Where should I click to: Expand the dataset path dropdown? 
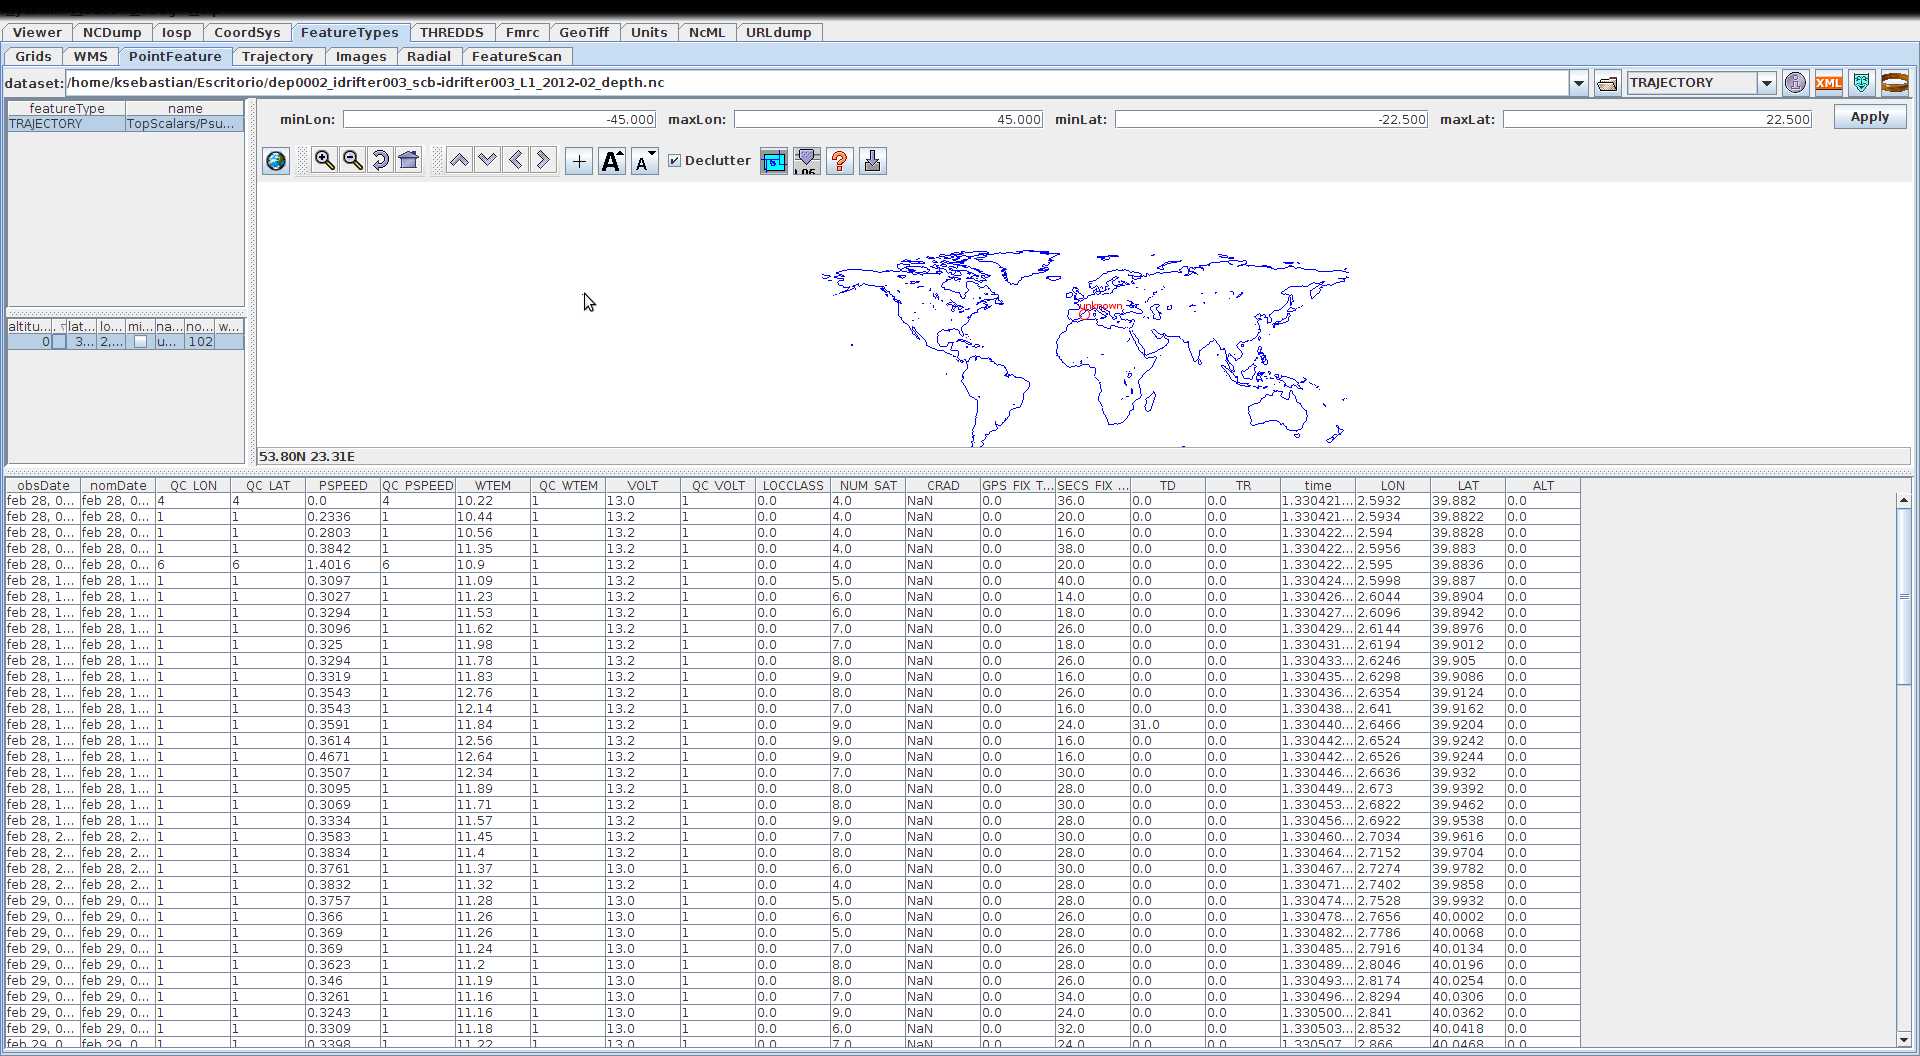pyautogui.click(x=1579, y=83)
